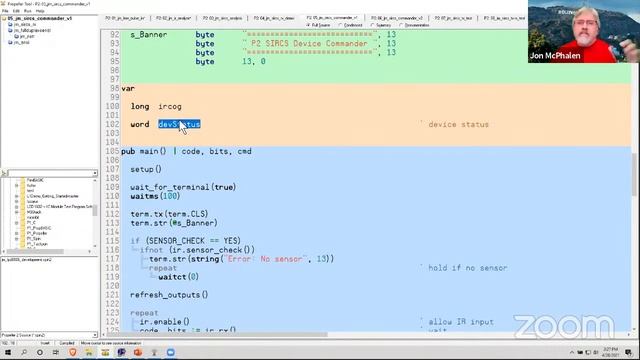The image size is (640, 360).
Task: Select the FlexBASIC folder
Action: [x=35, y=180]
